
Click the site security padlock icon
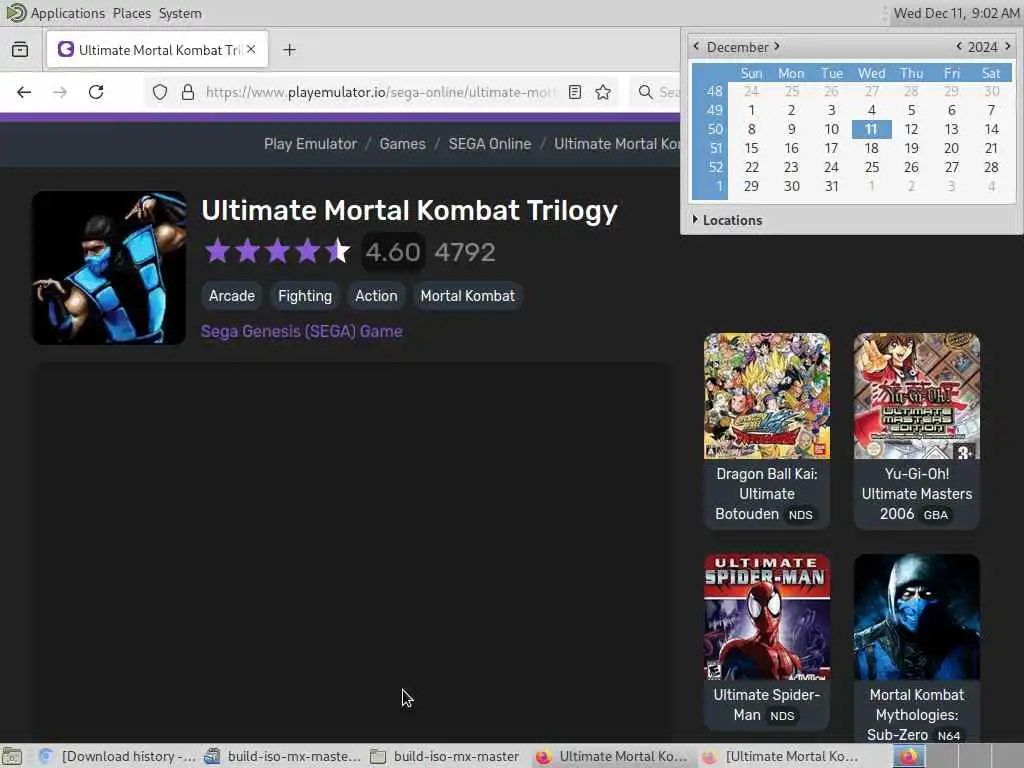(x=187, y=92)
